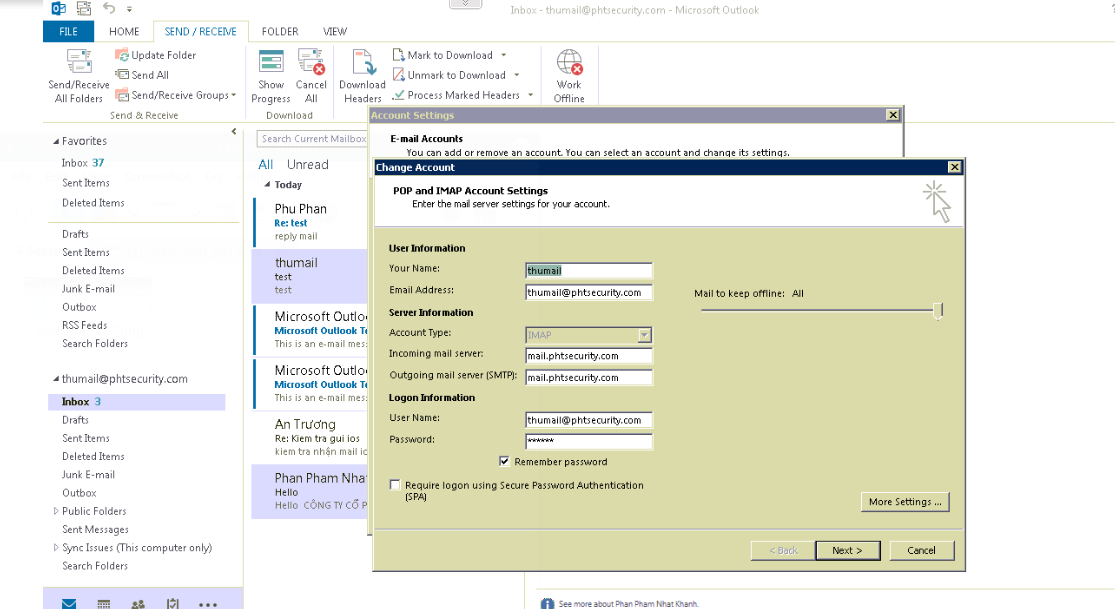Click the More Settings button
Image resolution: width=1115 pixels, height=609 pixels.
click(x=905, y=502)
